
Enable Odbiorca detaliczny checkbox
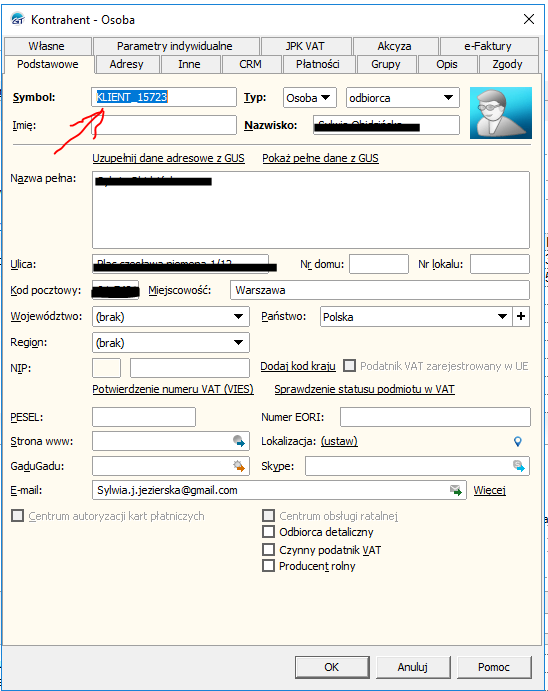click(268, 531)
